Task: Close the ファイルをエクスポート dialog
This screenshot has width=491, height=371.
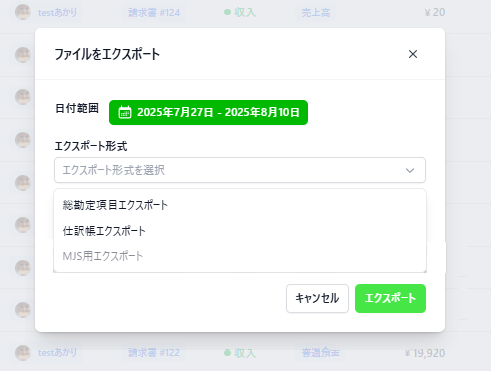Action: click(x=413, y=54)
